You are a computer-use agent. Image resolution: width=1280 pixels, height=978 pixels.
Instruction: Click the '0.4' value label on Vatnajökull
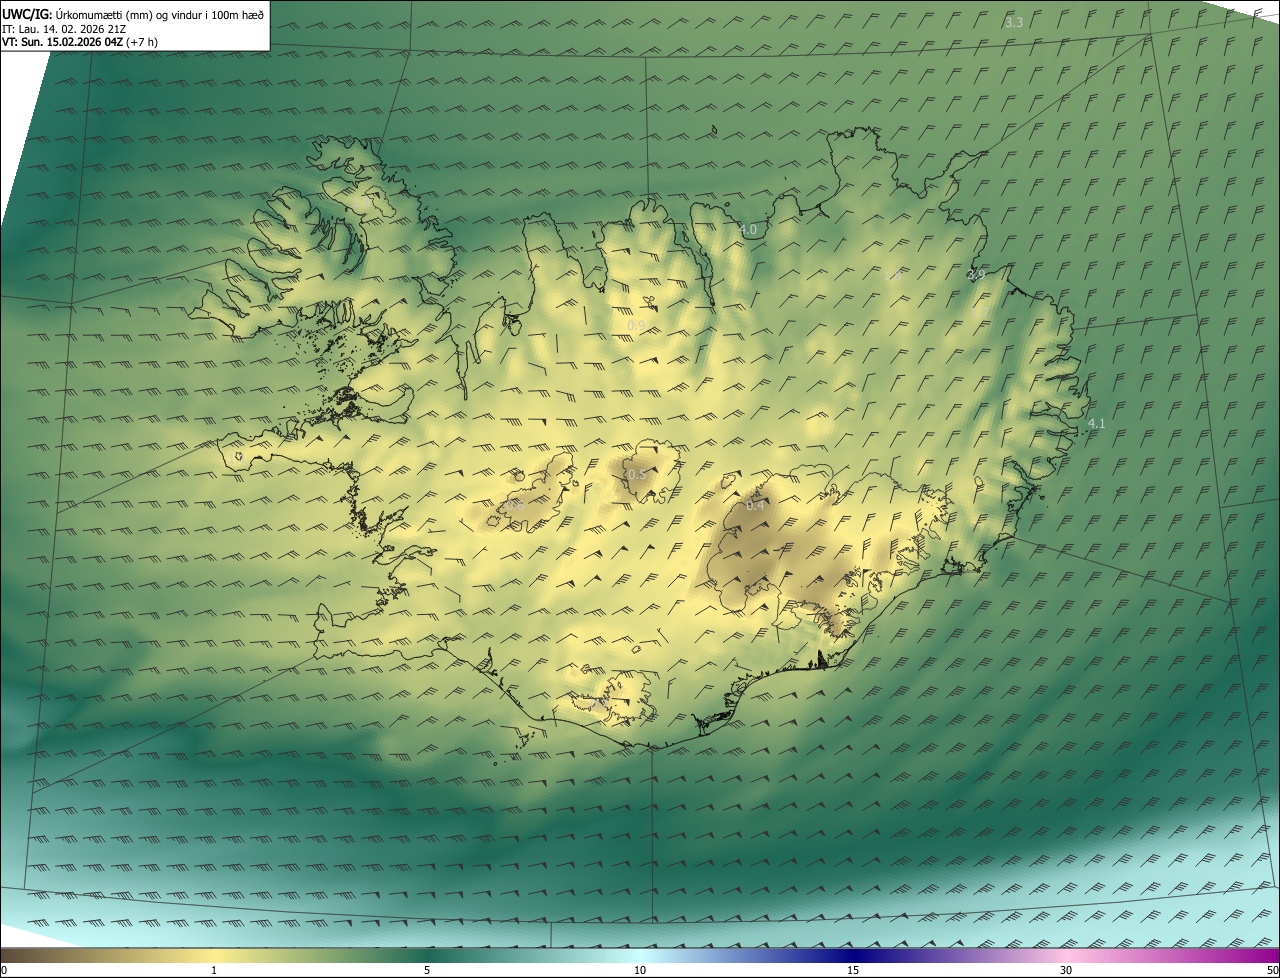point(756,505)
